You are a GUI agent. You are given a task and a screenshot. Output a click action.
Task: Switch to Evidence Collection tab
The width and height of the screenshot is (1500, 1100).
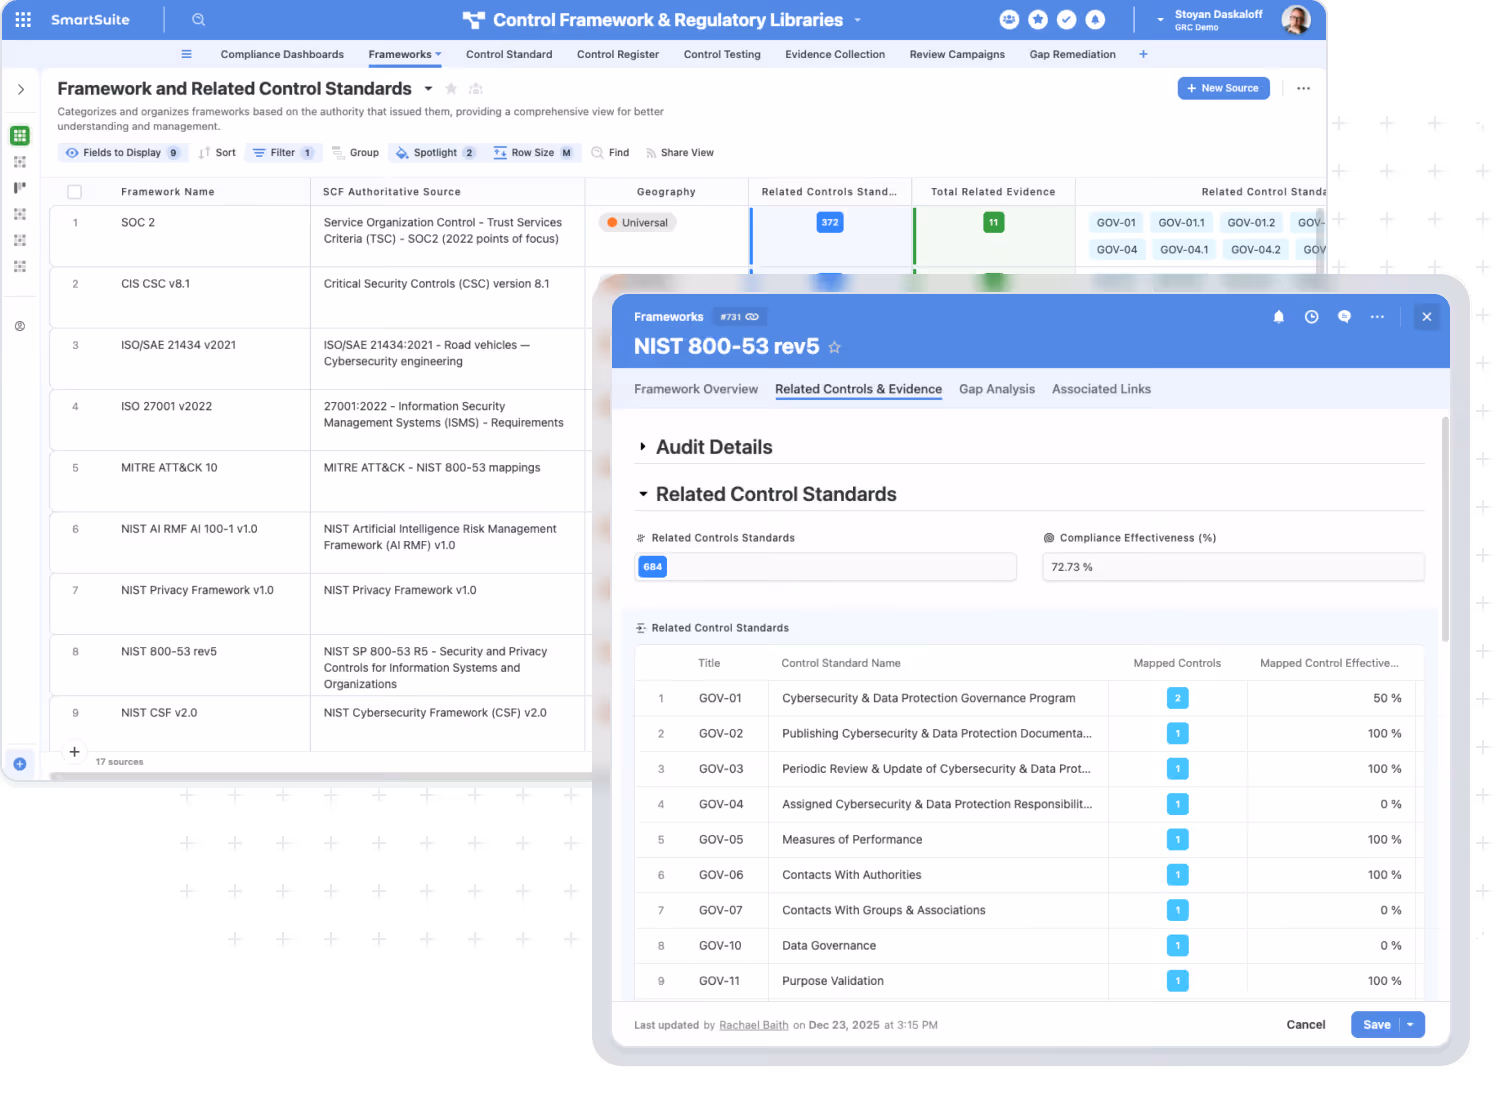pyautogui.click(x=835, y=54)
